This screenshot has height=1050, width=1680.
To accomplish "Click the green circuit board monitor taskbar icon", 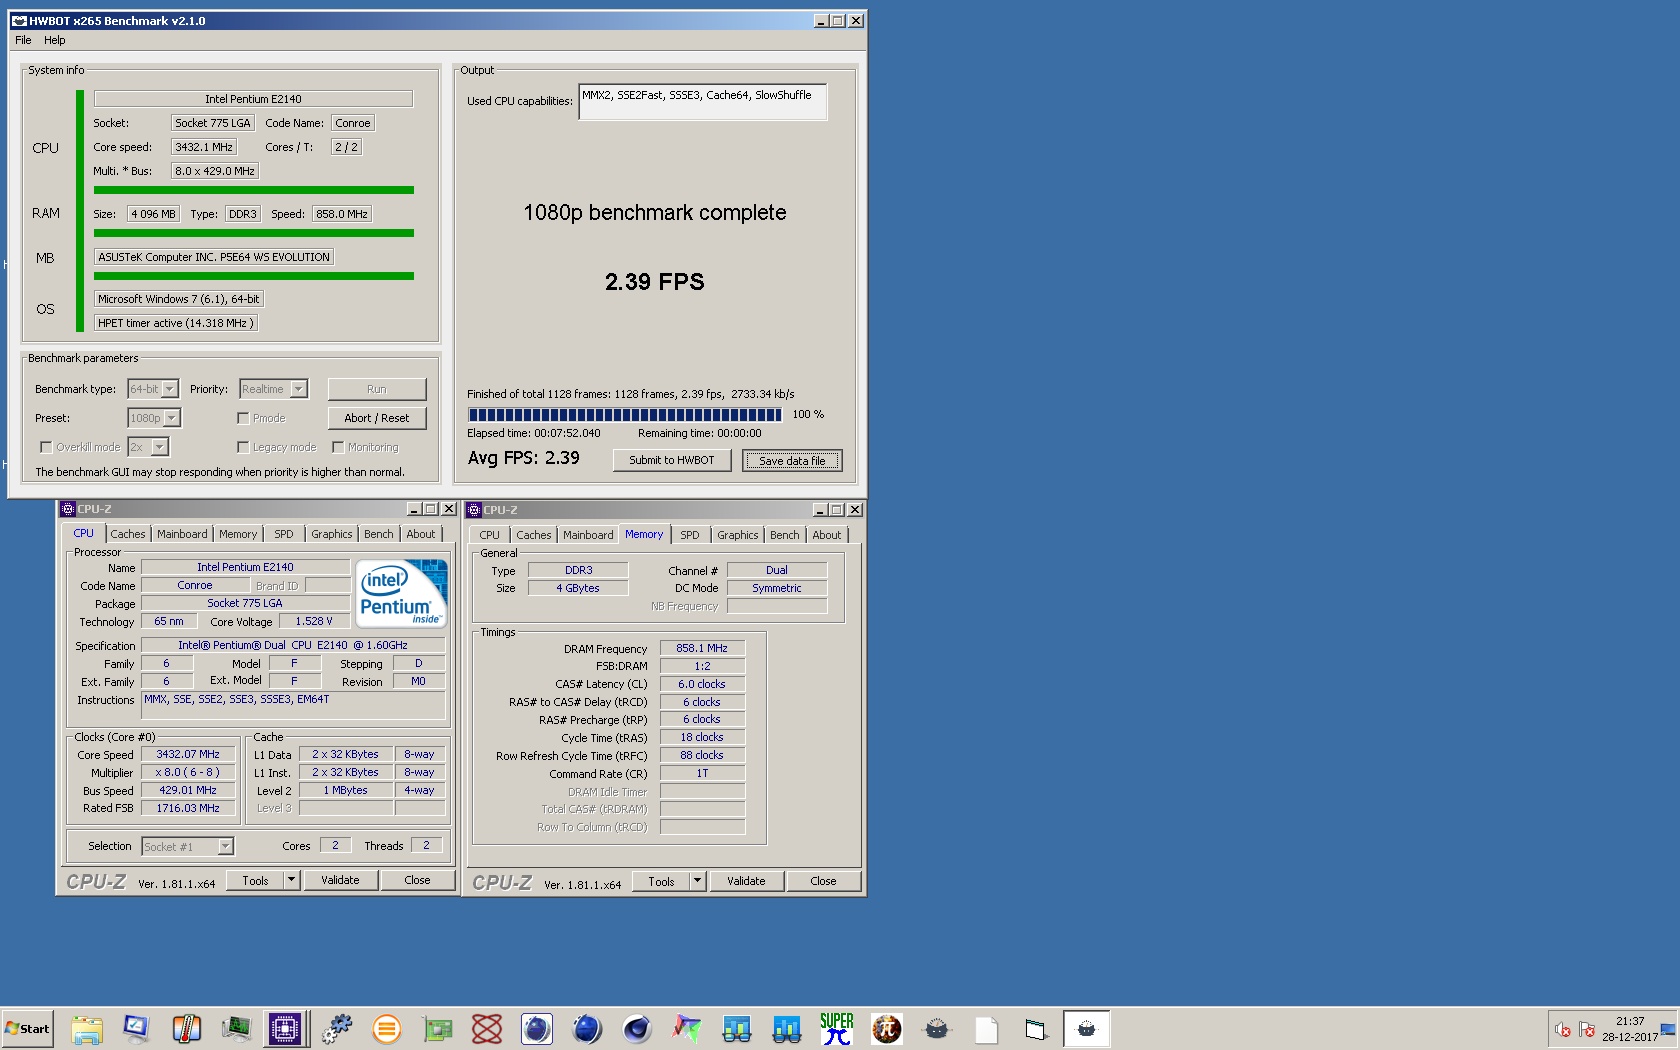I will [236, 1028].
